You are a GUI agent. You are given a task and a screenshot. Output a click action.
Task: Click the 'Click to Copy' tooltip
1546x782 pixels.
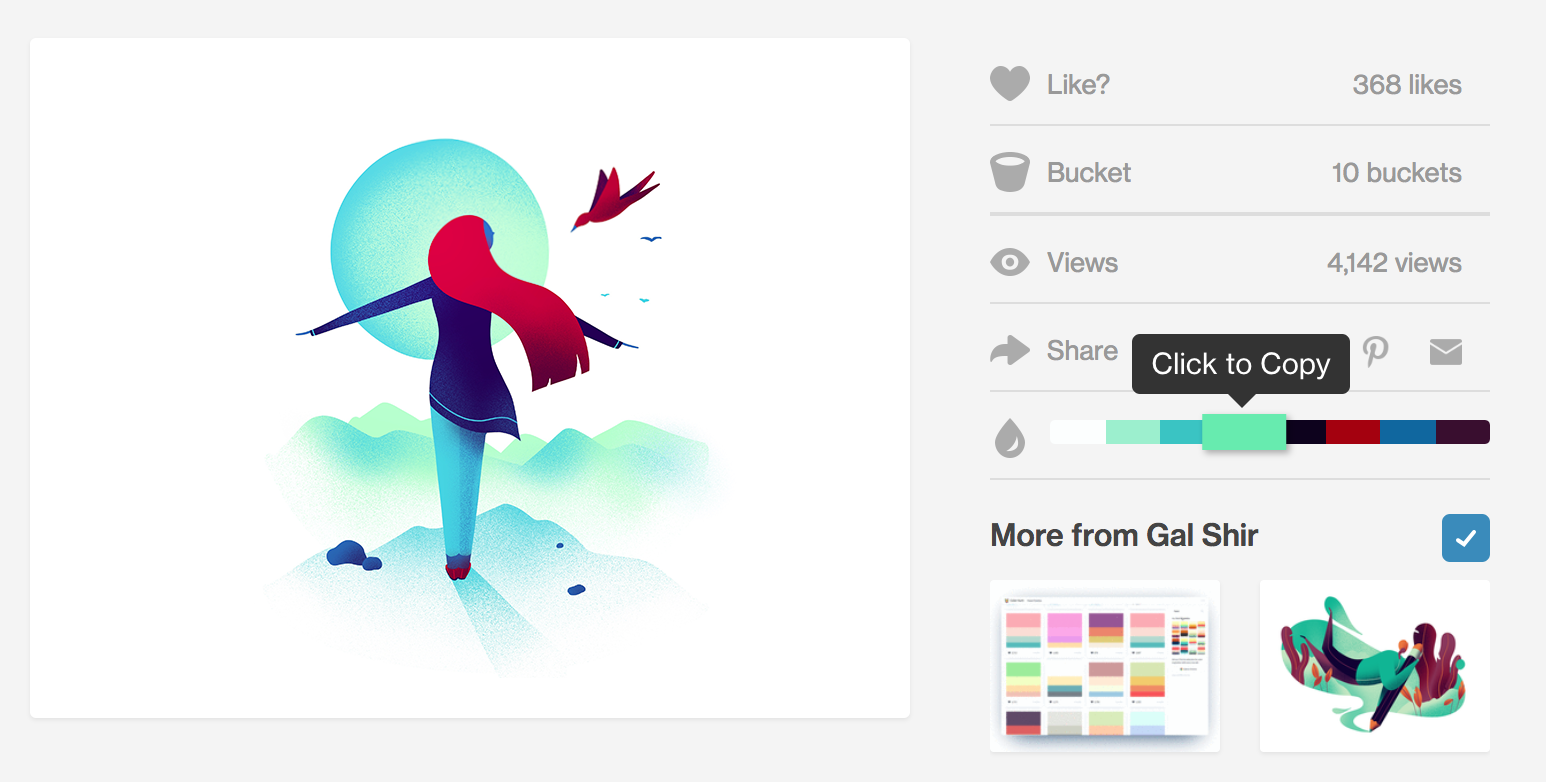1240,364
